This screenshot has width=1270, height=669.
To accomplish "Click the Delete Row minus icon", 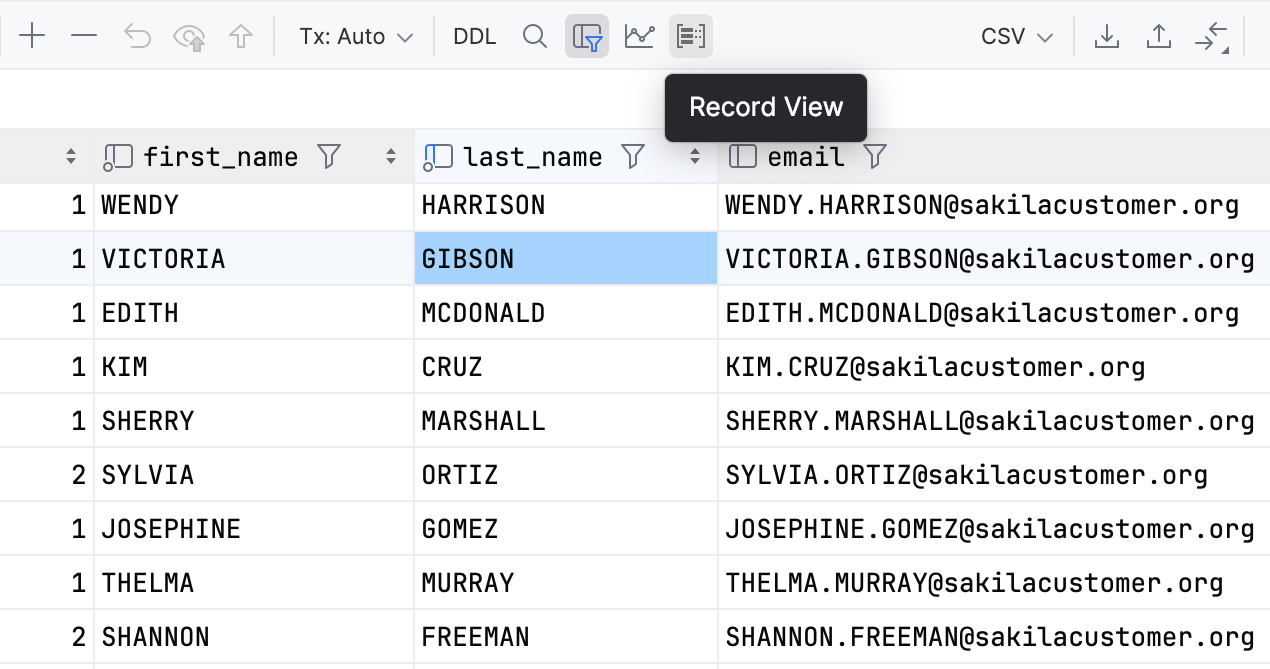I will (x=84, y=37).
